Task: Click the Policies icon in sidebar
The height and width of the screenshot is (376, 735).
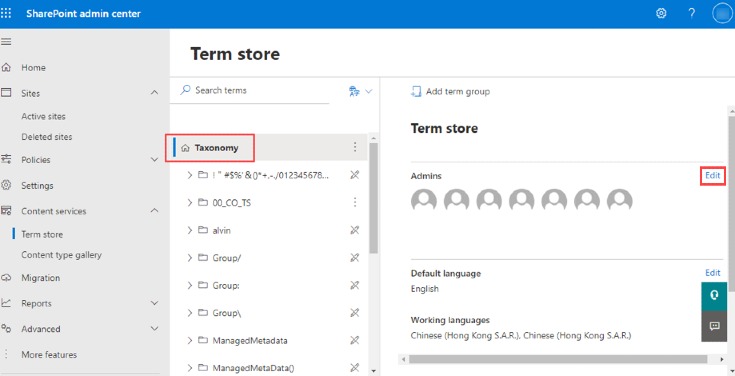Action: coord(6,159)
